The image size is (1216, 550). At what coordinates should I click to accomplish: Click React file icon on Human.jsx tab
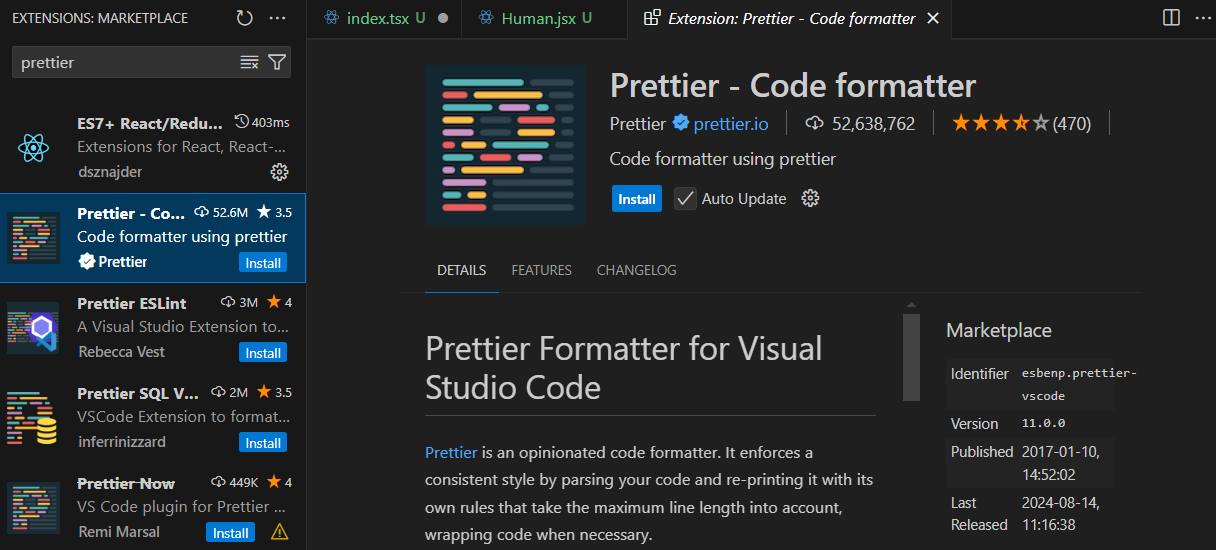click(x=486, y=18)
